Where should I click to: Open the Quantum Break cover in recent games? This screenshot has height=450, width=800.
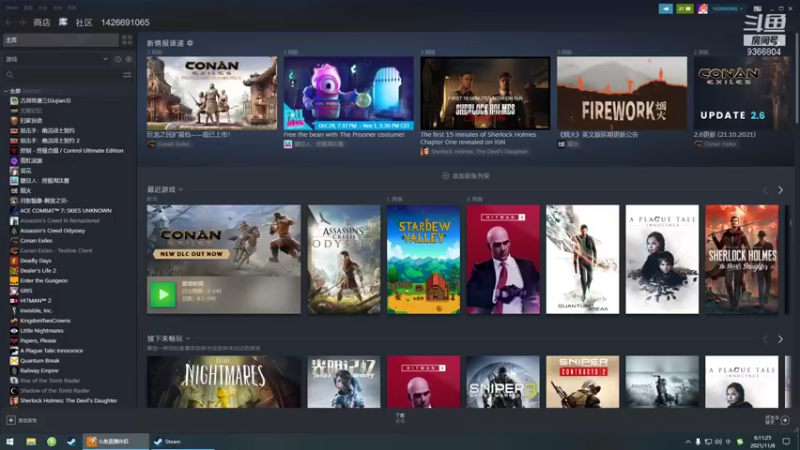coord(582,259)
